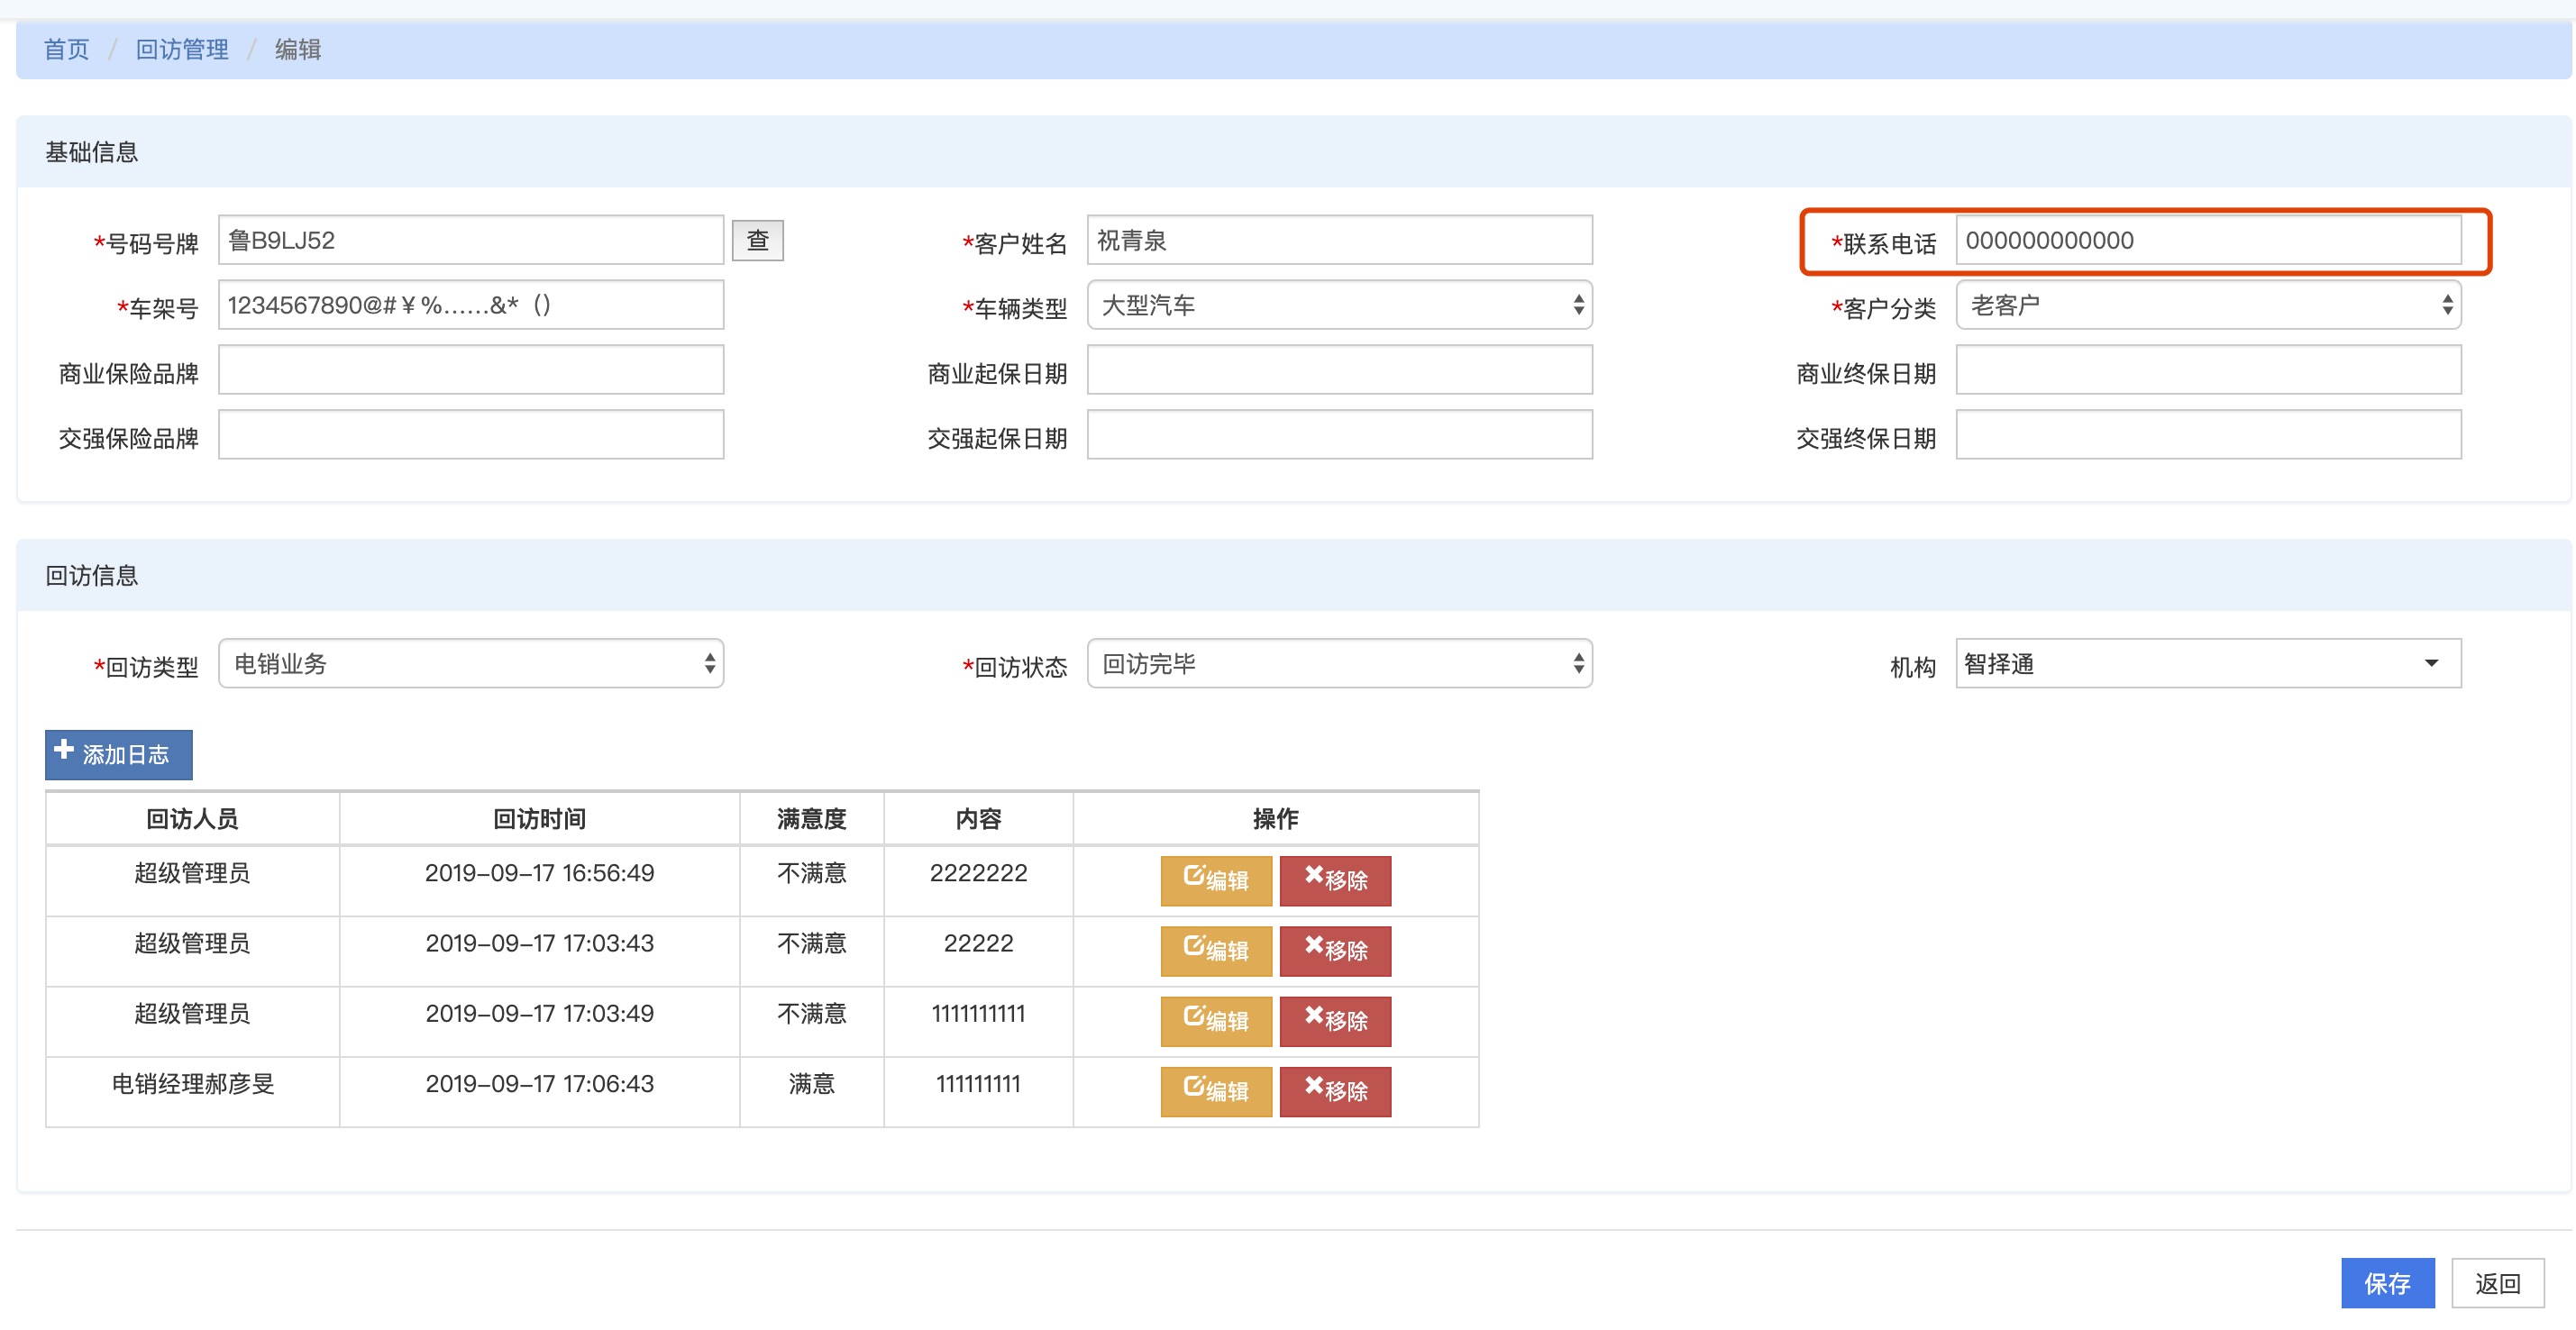Click the 查 lookup button beside plate number
Screen dimensions: 2576x1330
757,241
